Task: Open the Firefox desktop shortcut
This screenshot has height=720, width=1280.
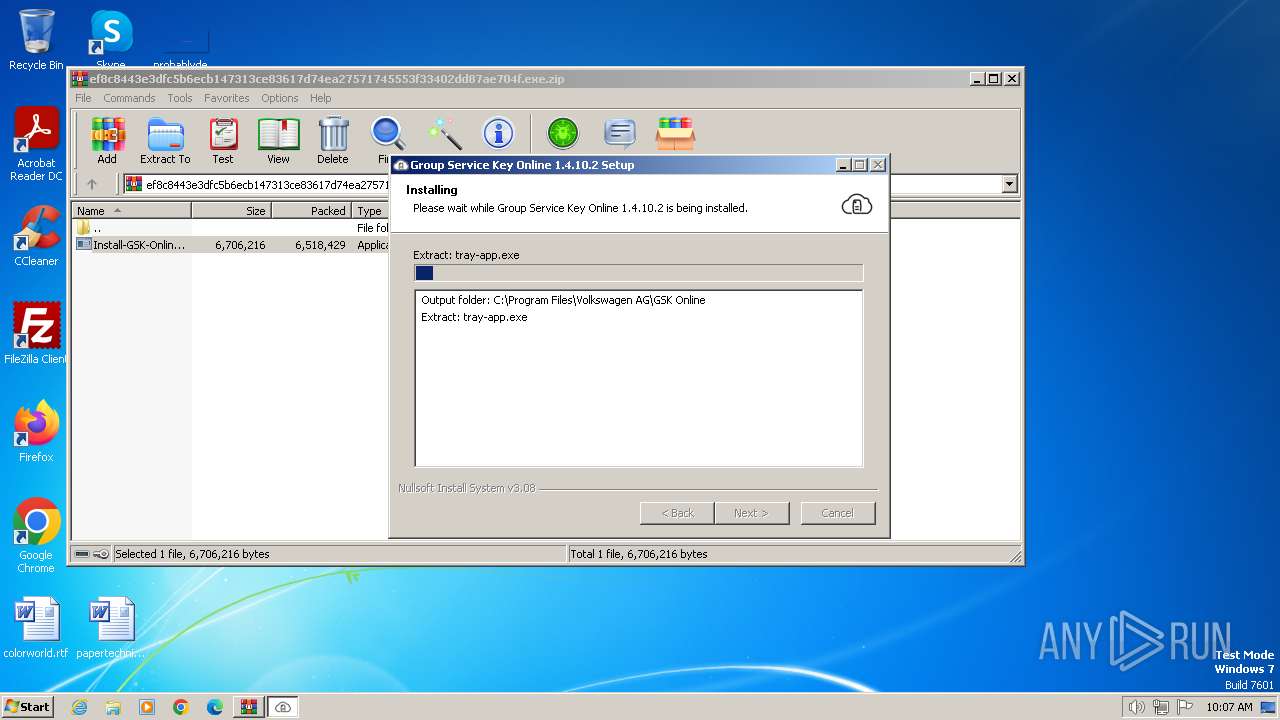Action: click(x=36, y=431)
